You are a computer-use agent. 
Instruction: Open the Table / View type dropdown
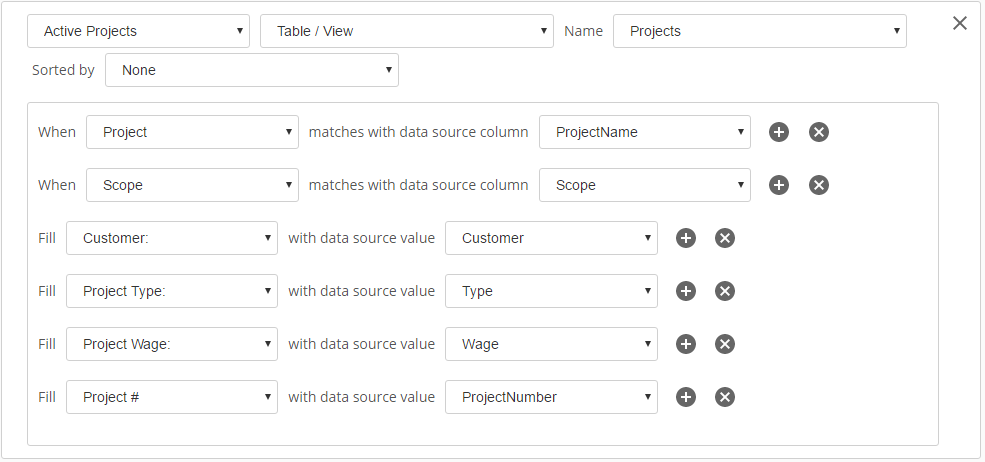click(x=406, y=31)
